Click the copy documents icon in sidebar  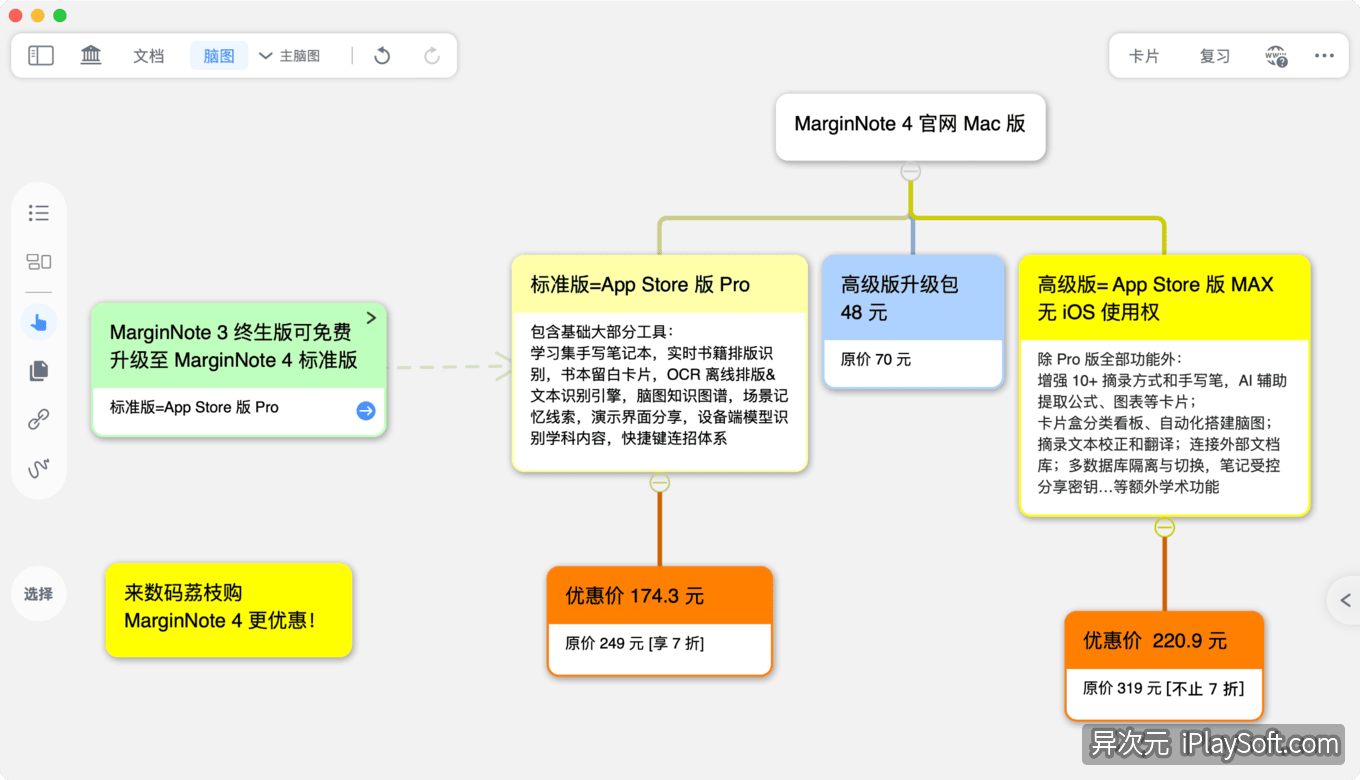click(38, 370)
